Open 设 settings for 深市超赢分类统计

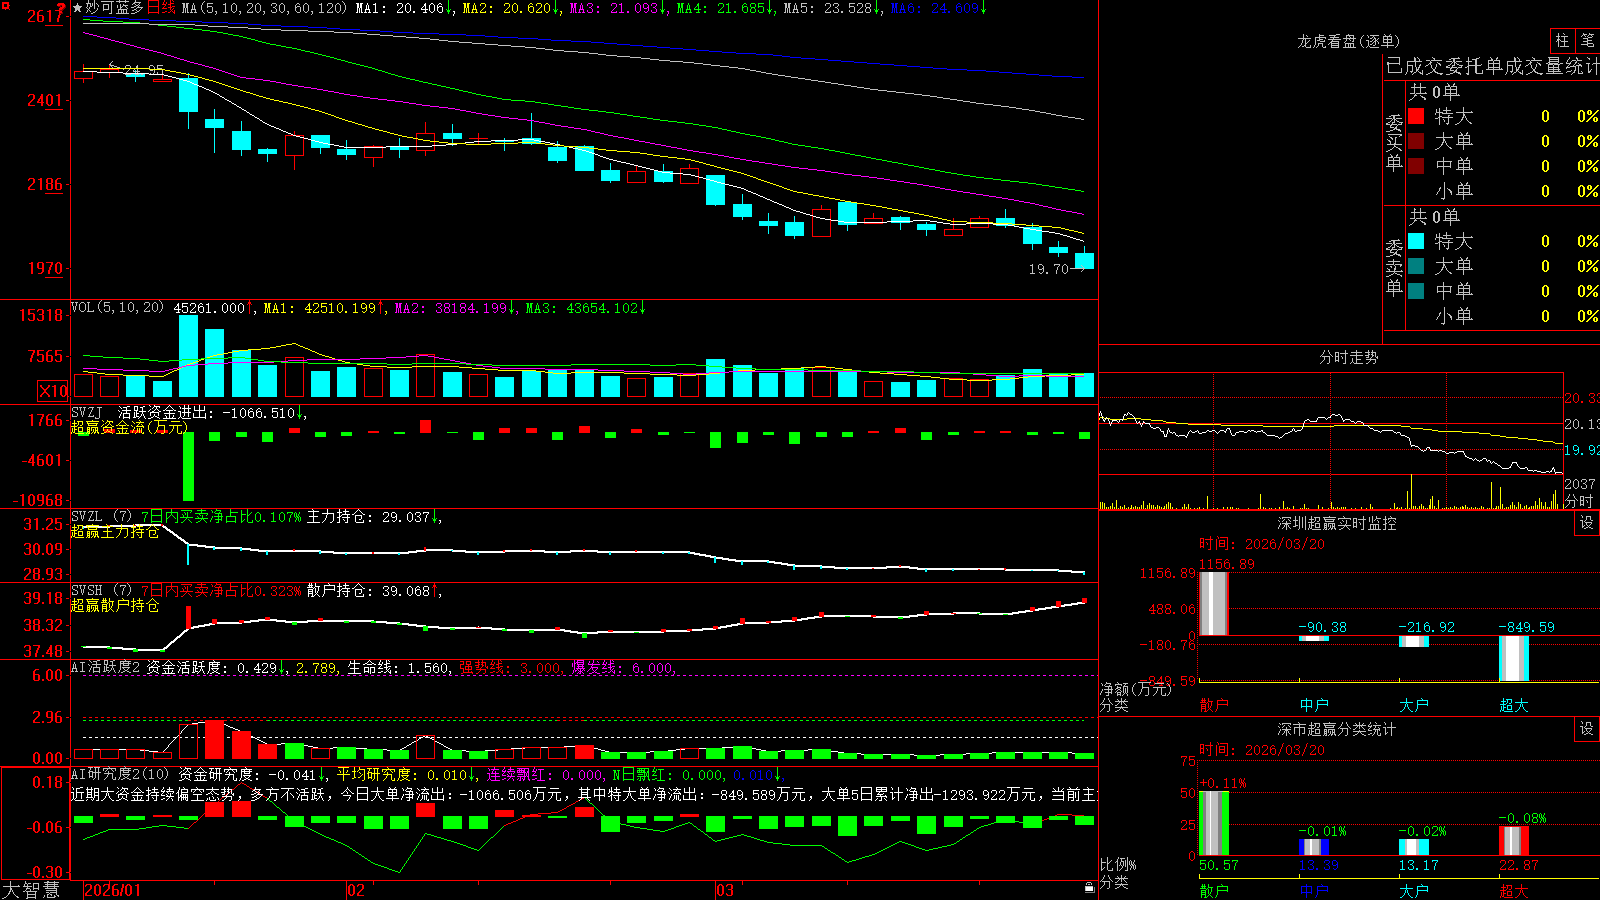[x=1587, y=729]
